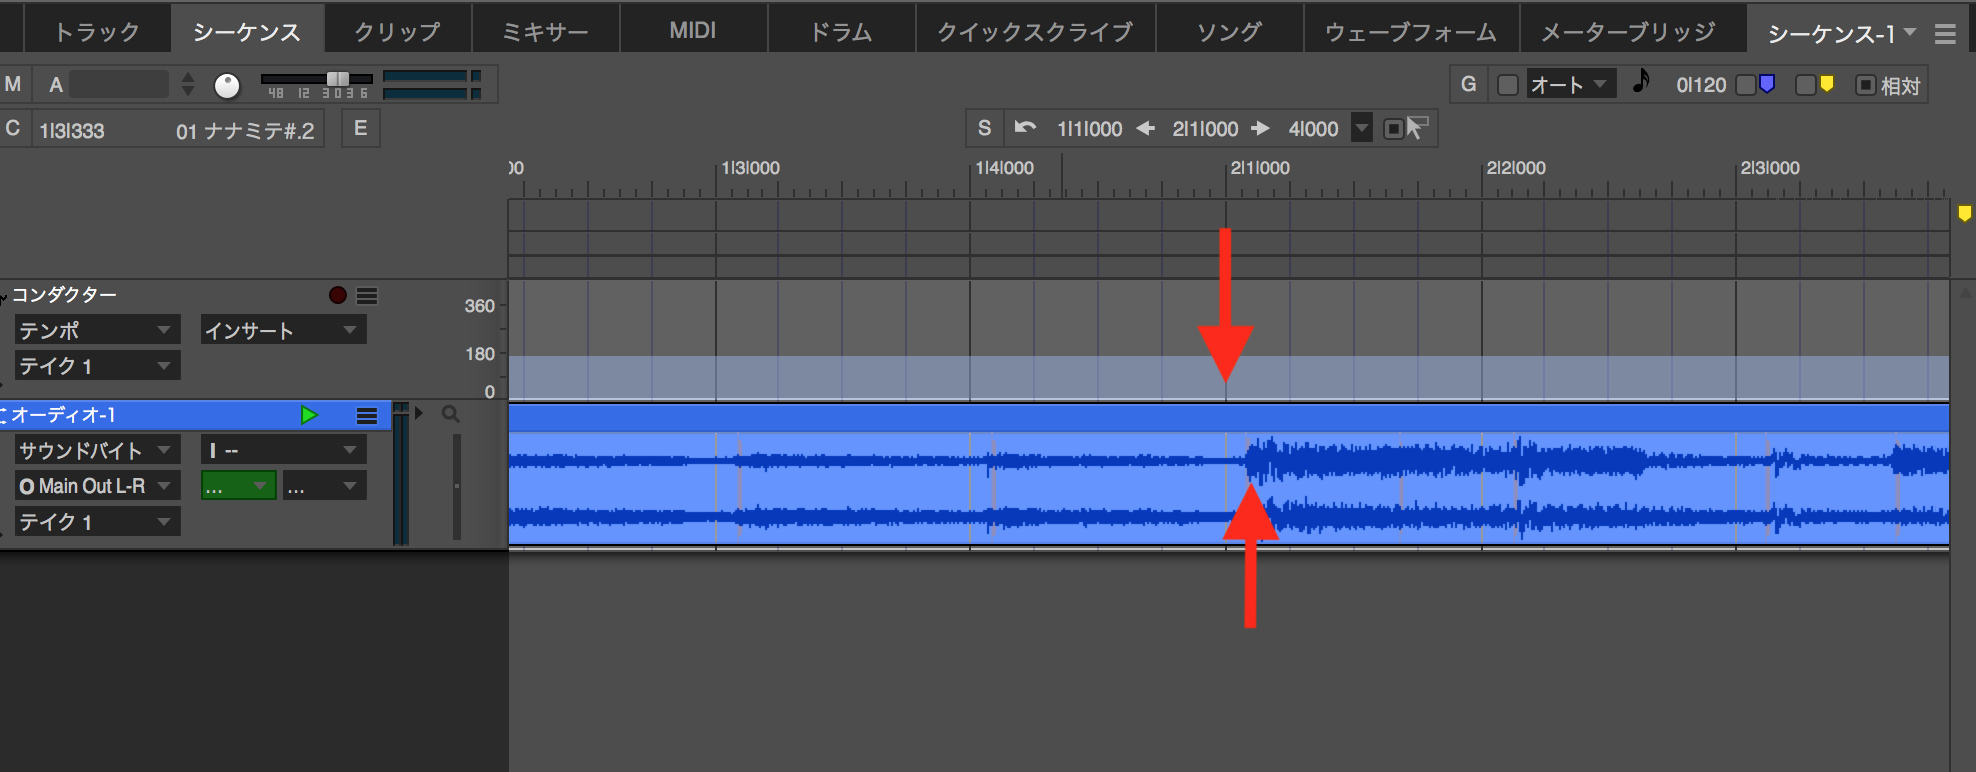1976x772 pixels.
Task: Expand the サウンドバイト layer dropdown
Action: (x=97, y=451)
